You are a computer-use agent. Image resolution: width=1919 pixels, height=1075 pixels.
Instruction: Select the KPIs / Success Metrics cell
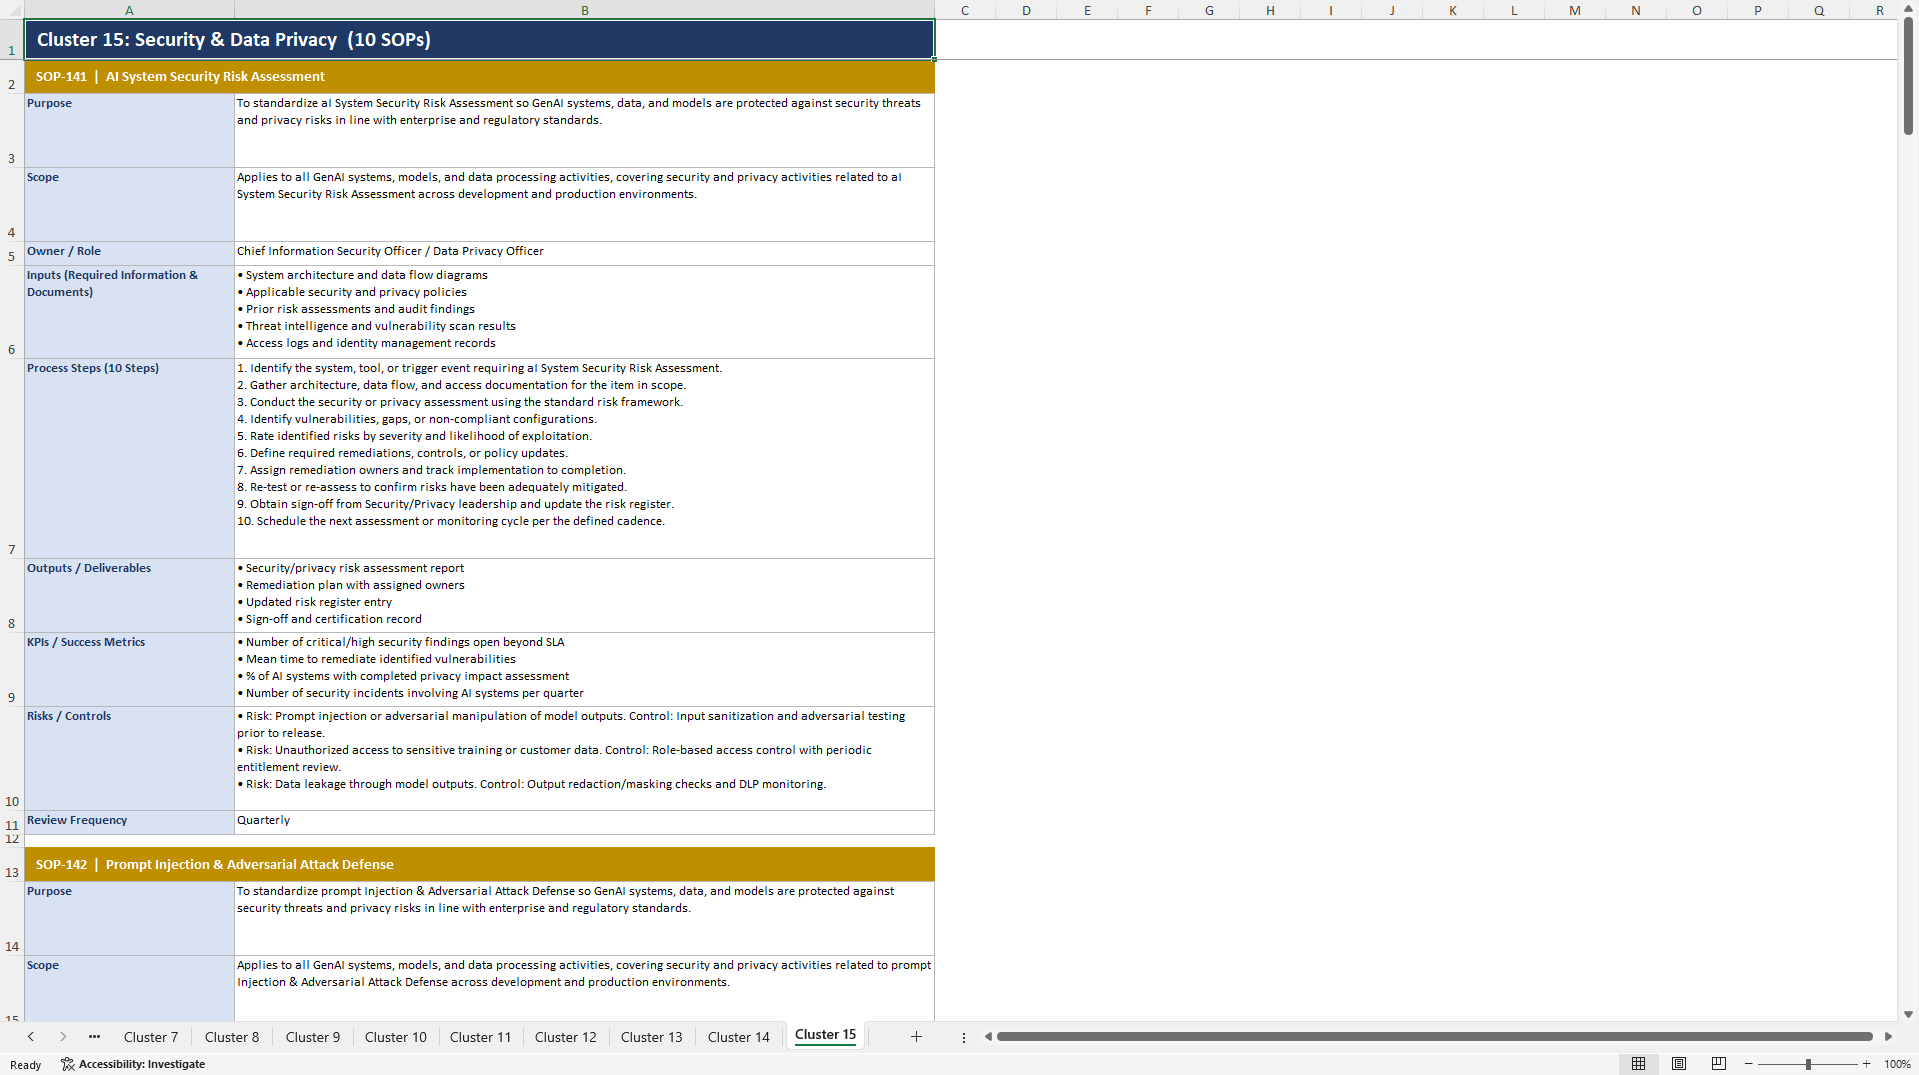(129, 669)
